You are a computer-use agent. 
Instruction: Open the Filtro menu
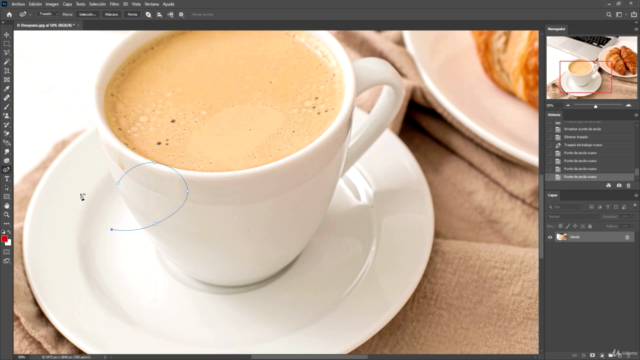click(114, 4)
